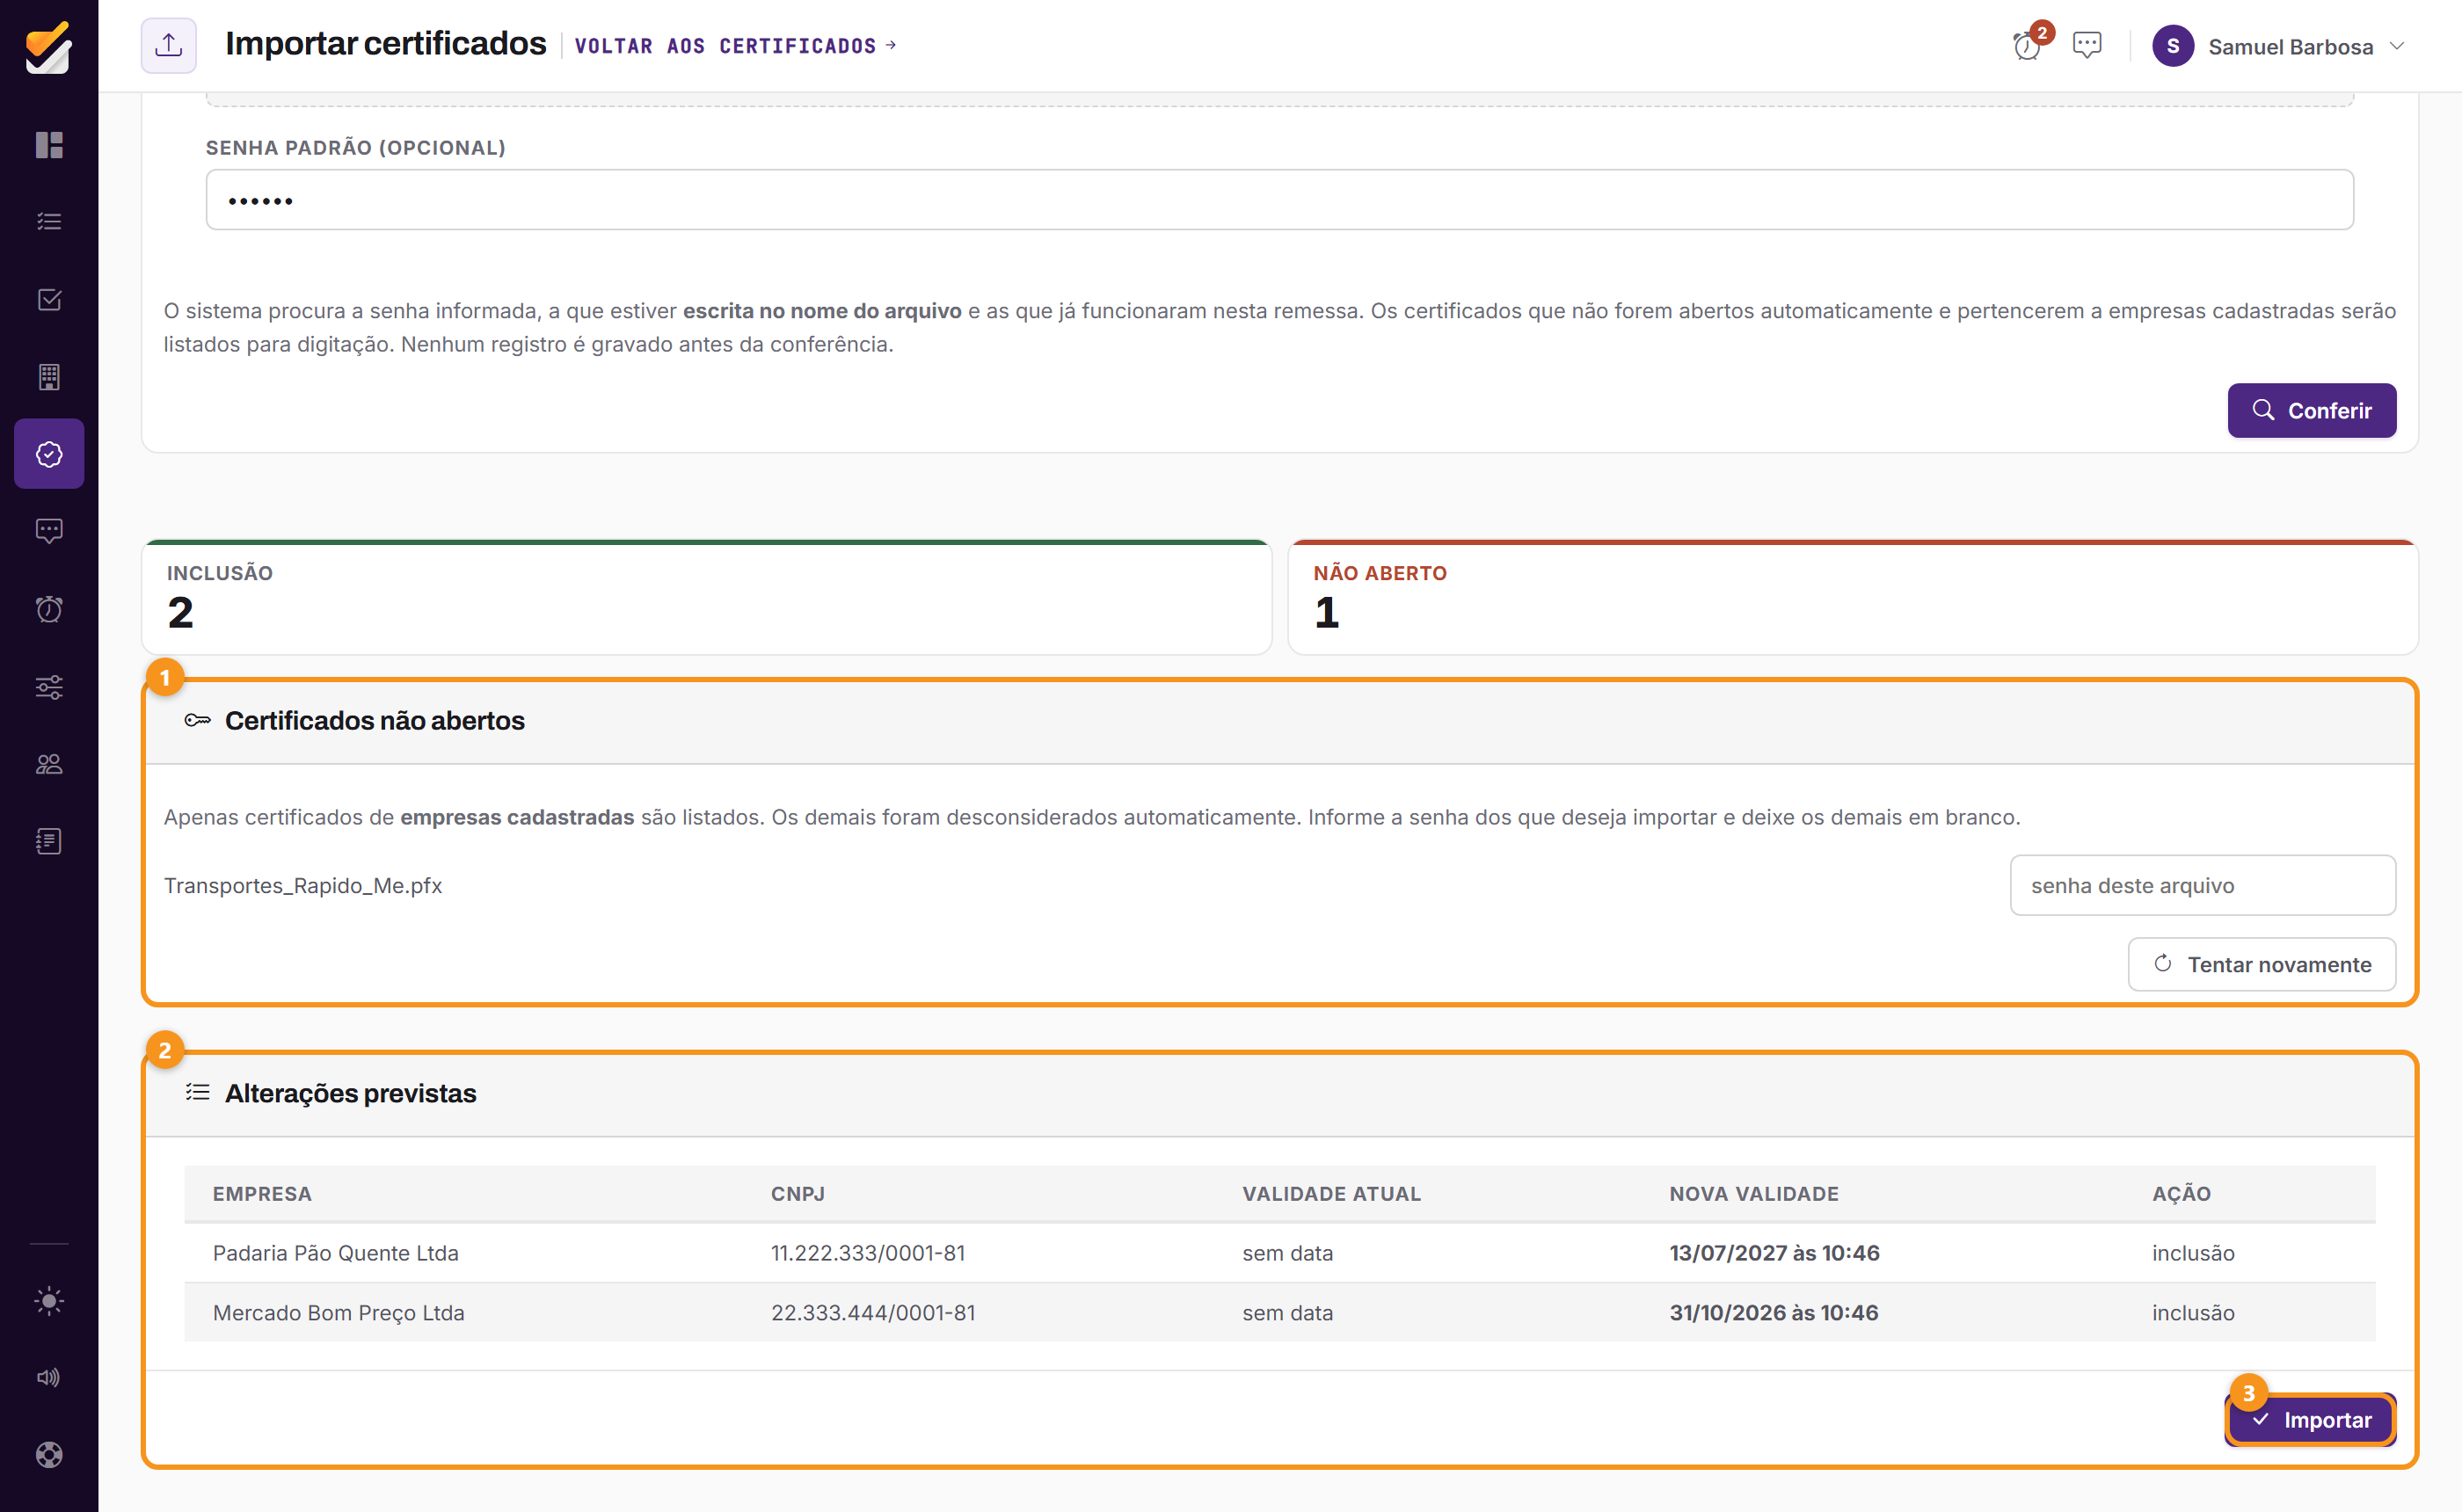Screen dimensions: 2462x1512
Task: Toggle the sound speaker icon in the sidebar
Action: [x=49, y=1378]
